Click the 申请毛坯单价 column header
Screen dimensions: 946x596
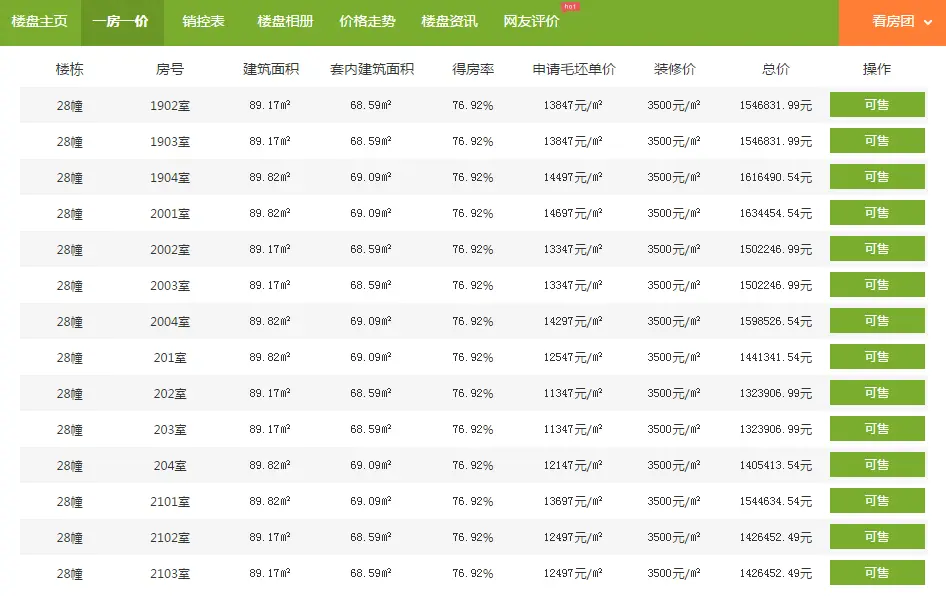(574, 69)
